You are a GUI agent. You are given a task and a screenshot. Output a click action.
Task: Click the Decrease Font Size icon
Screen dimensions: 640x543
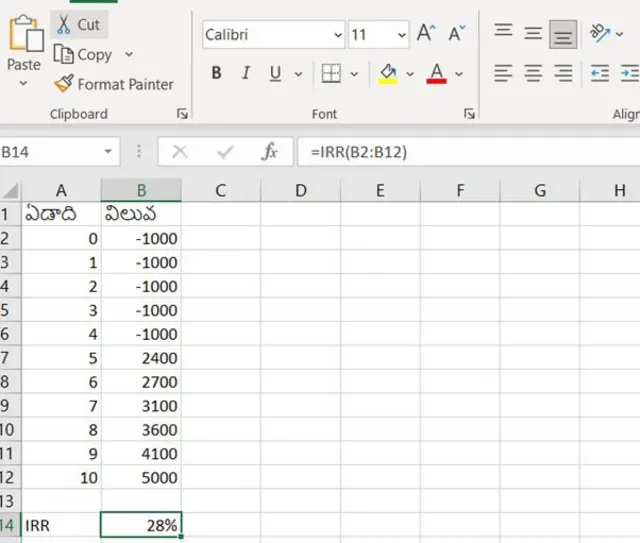pos(457,34)
